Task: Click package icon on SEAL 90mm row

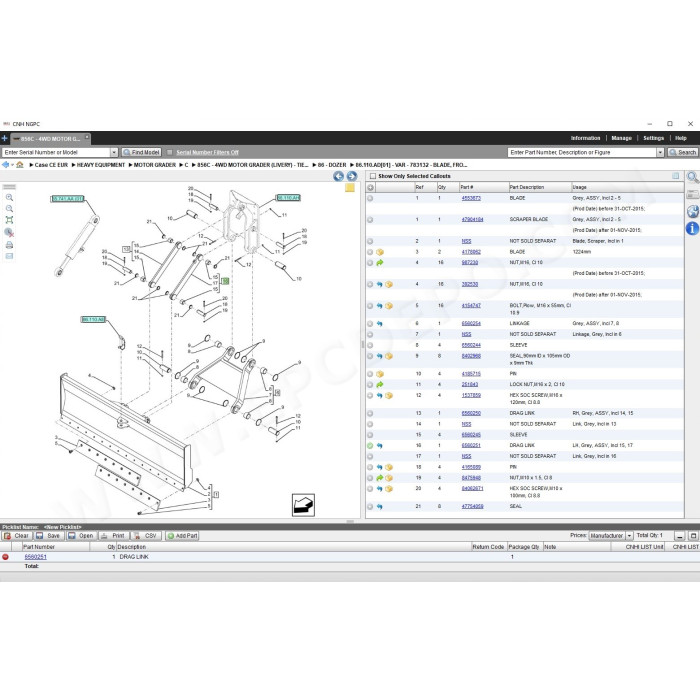Action: [389, 356]
